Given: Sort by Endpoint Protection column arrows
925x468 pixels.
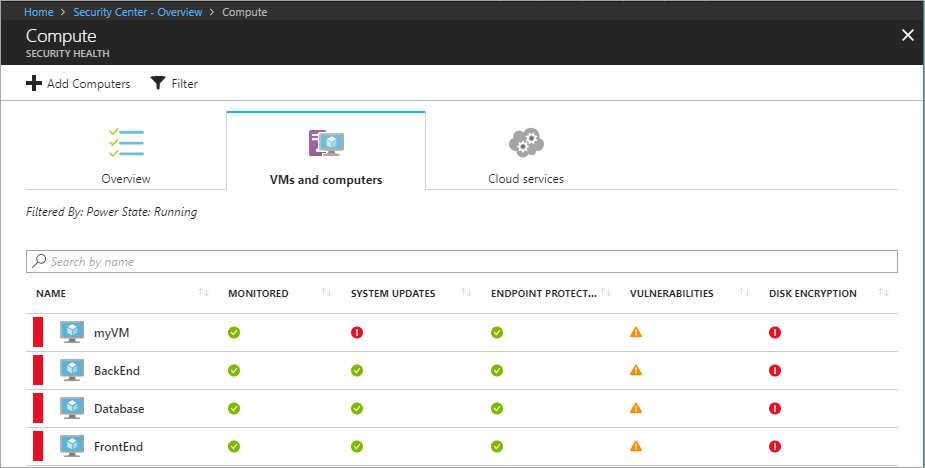Looking at the screenshot, I should point(605,293).
